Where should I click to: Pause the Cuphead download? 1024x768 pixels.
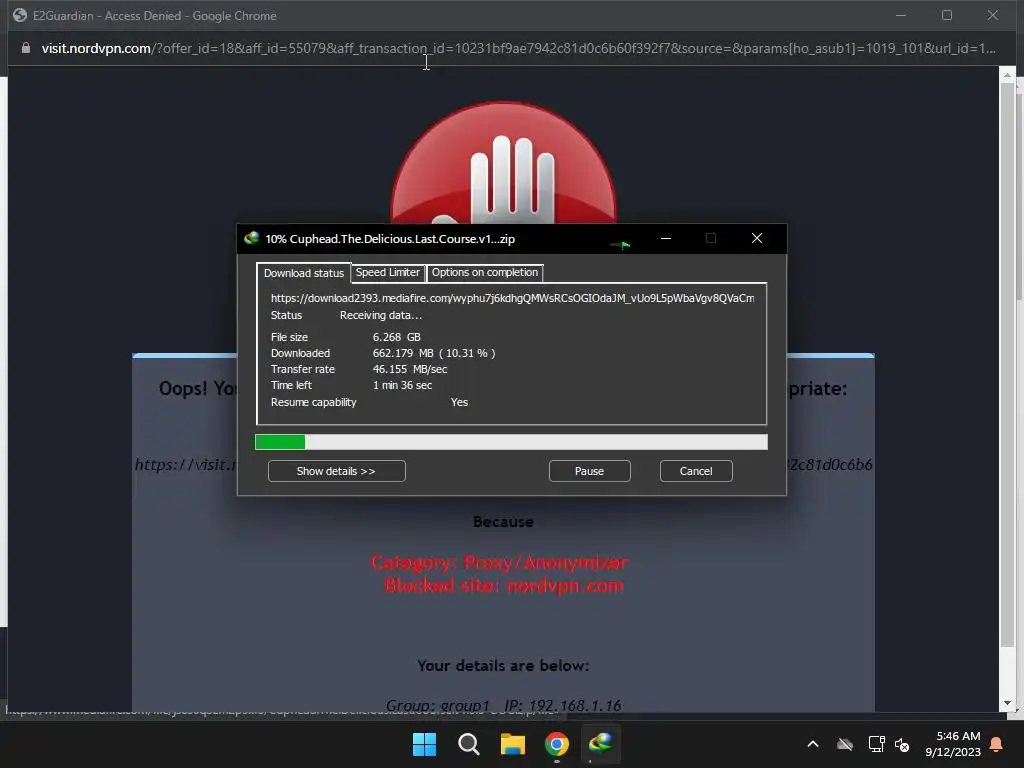pyautogui.click(x=589, y=471)
